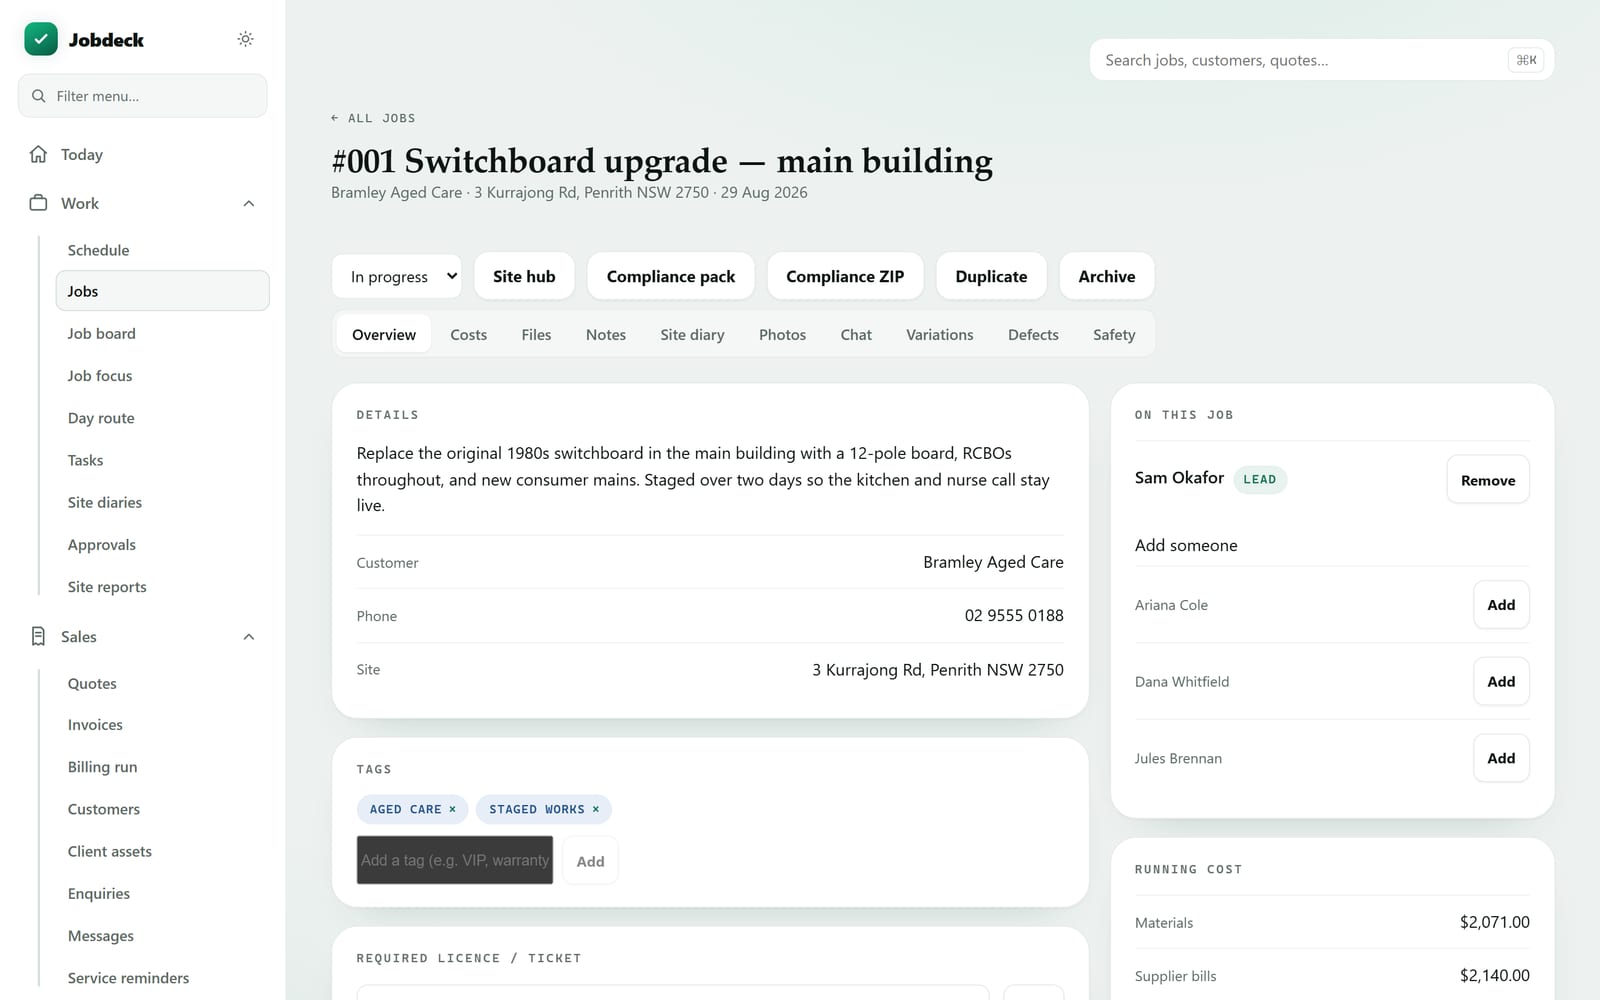Add Ariana Cole to the job
Image resolution: width=1600 pixels, height=1000 pixels.
coord(1501,605)
